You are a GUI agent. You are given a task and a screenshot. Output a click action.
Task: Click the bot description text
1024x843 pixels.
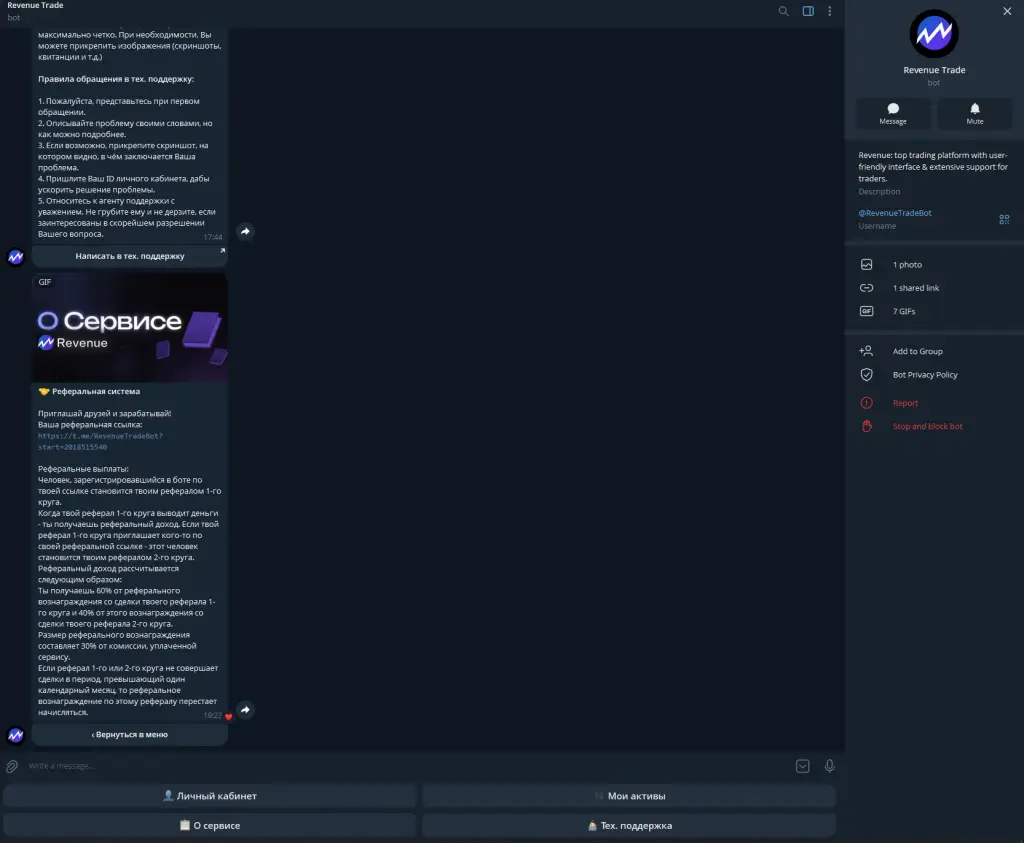[933, 167]
